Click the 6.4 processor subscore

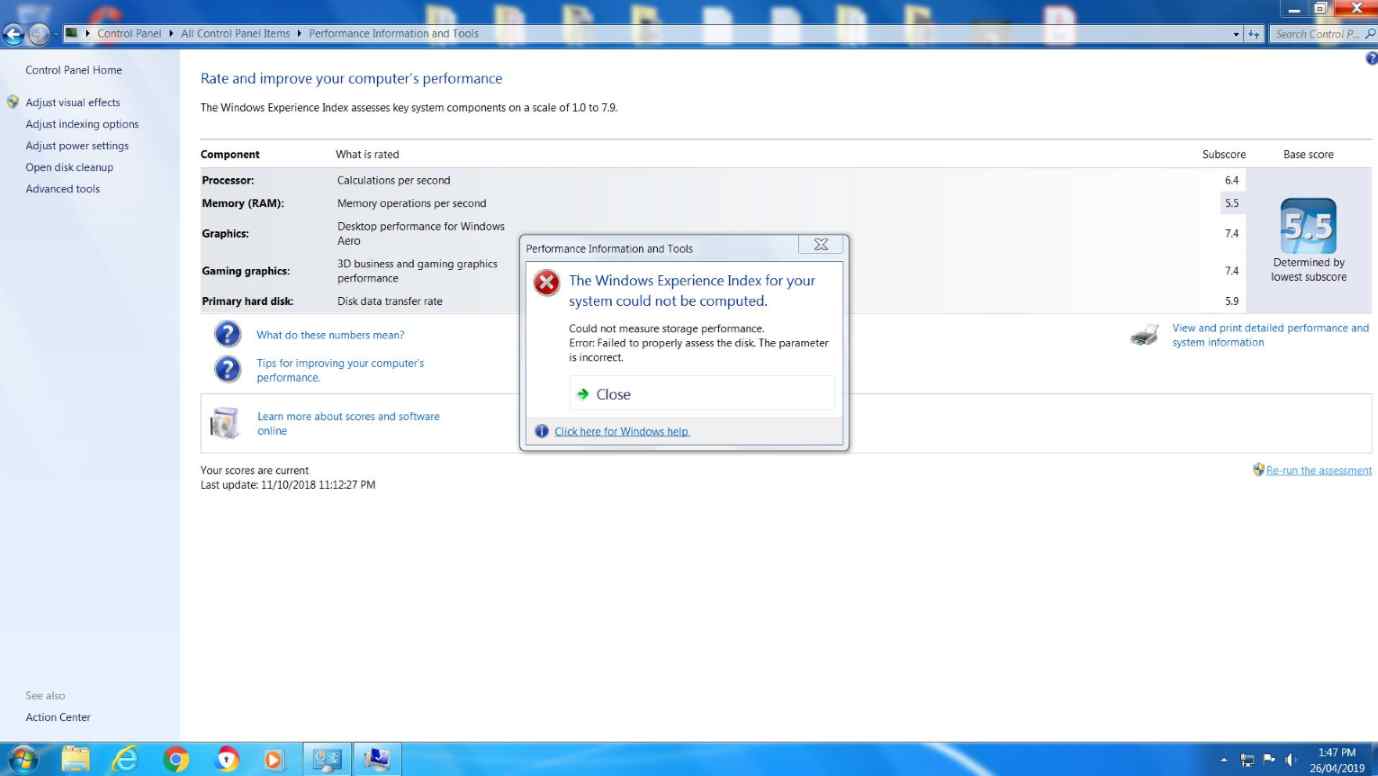[1231, 180]
